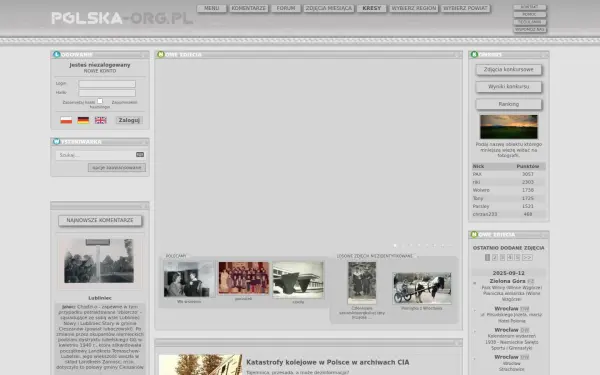Click the Zdjęcia konkursowe button
The width and height of the screenshot is (600, 375).
coord(509,70)
